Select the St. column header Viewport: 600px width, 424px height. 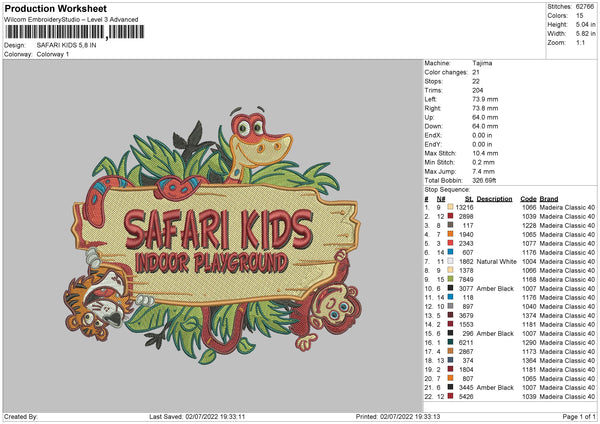[469, 199]
